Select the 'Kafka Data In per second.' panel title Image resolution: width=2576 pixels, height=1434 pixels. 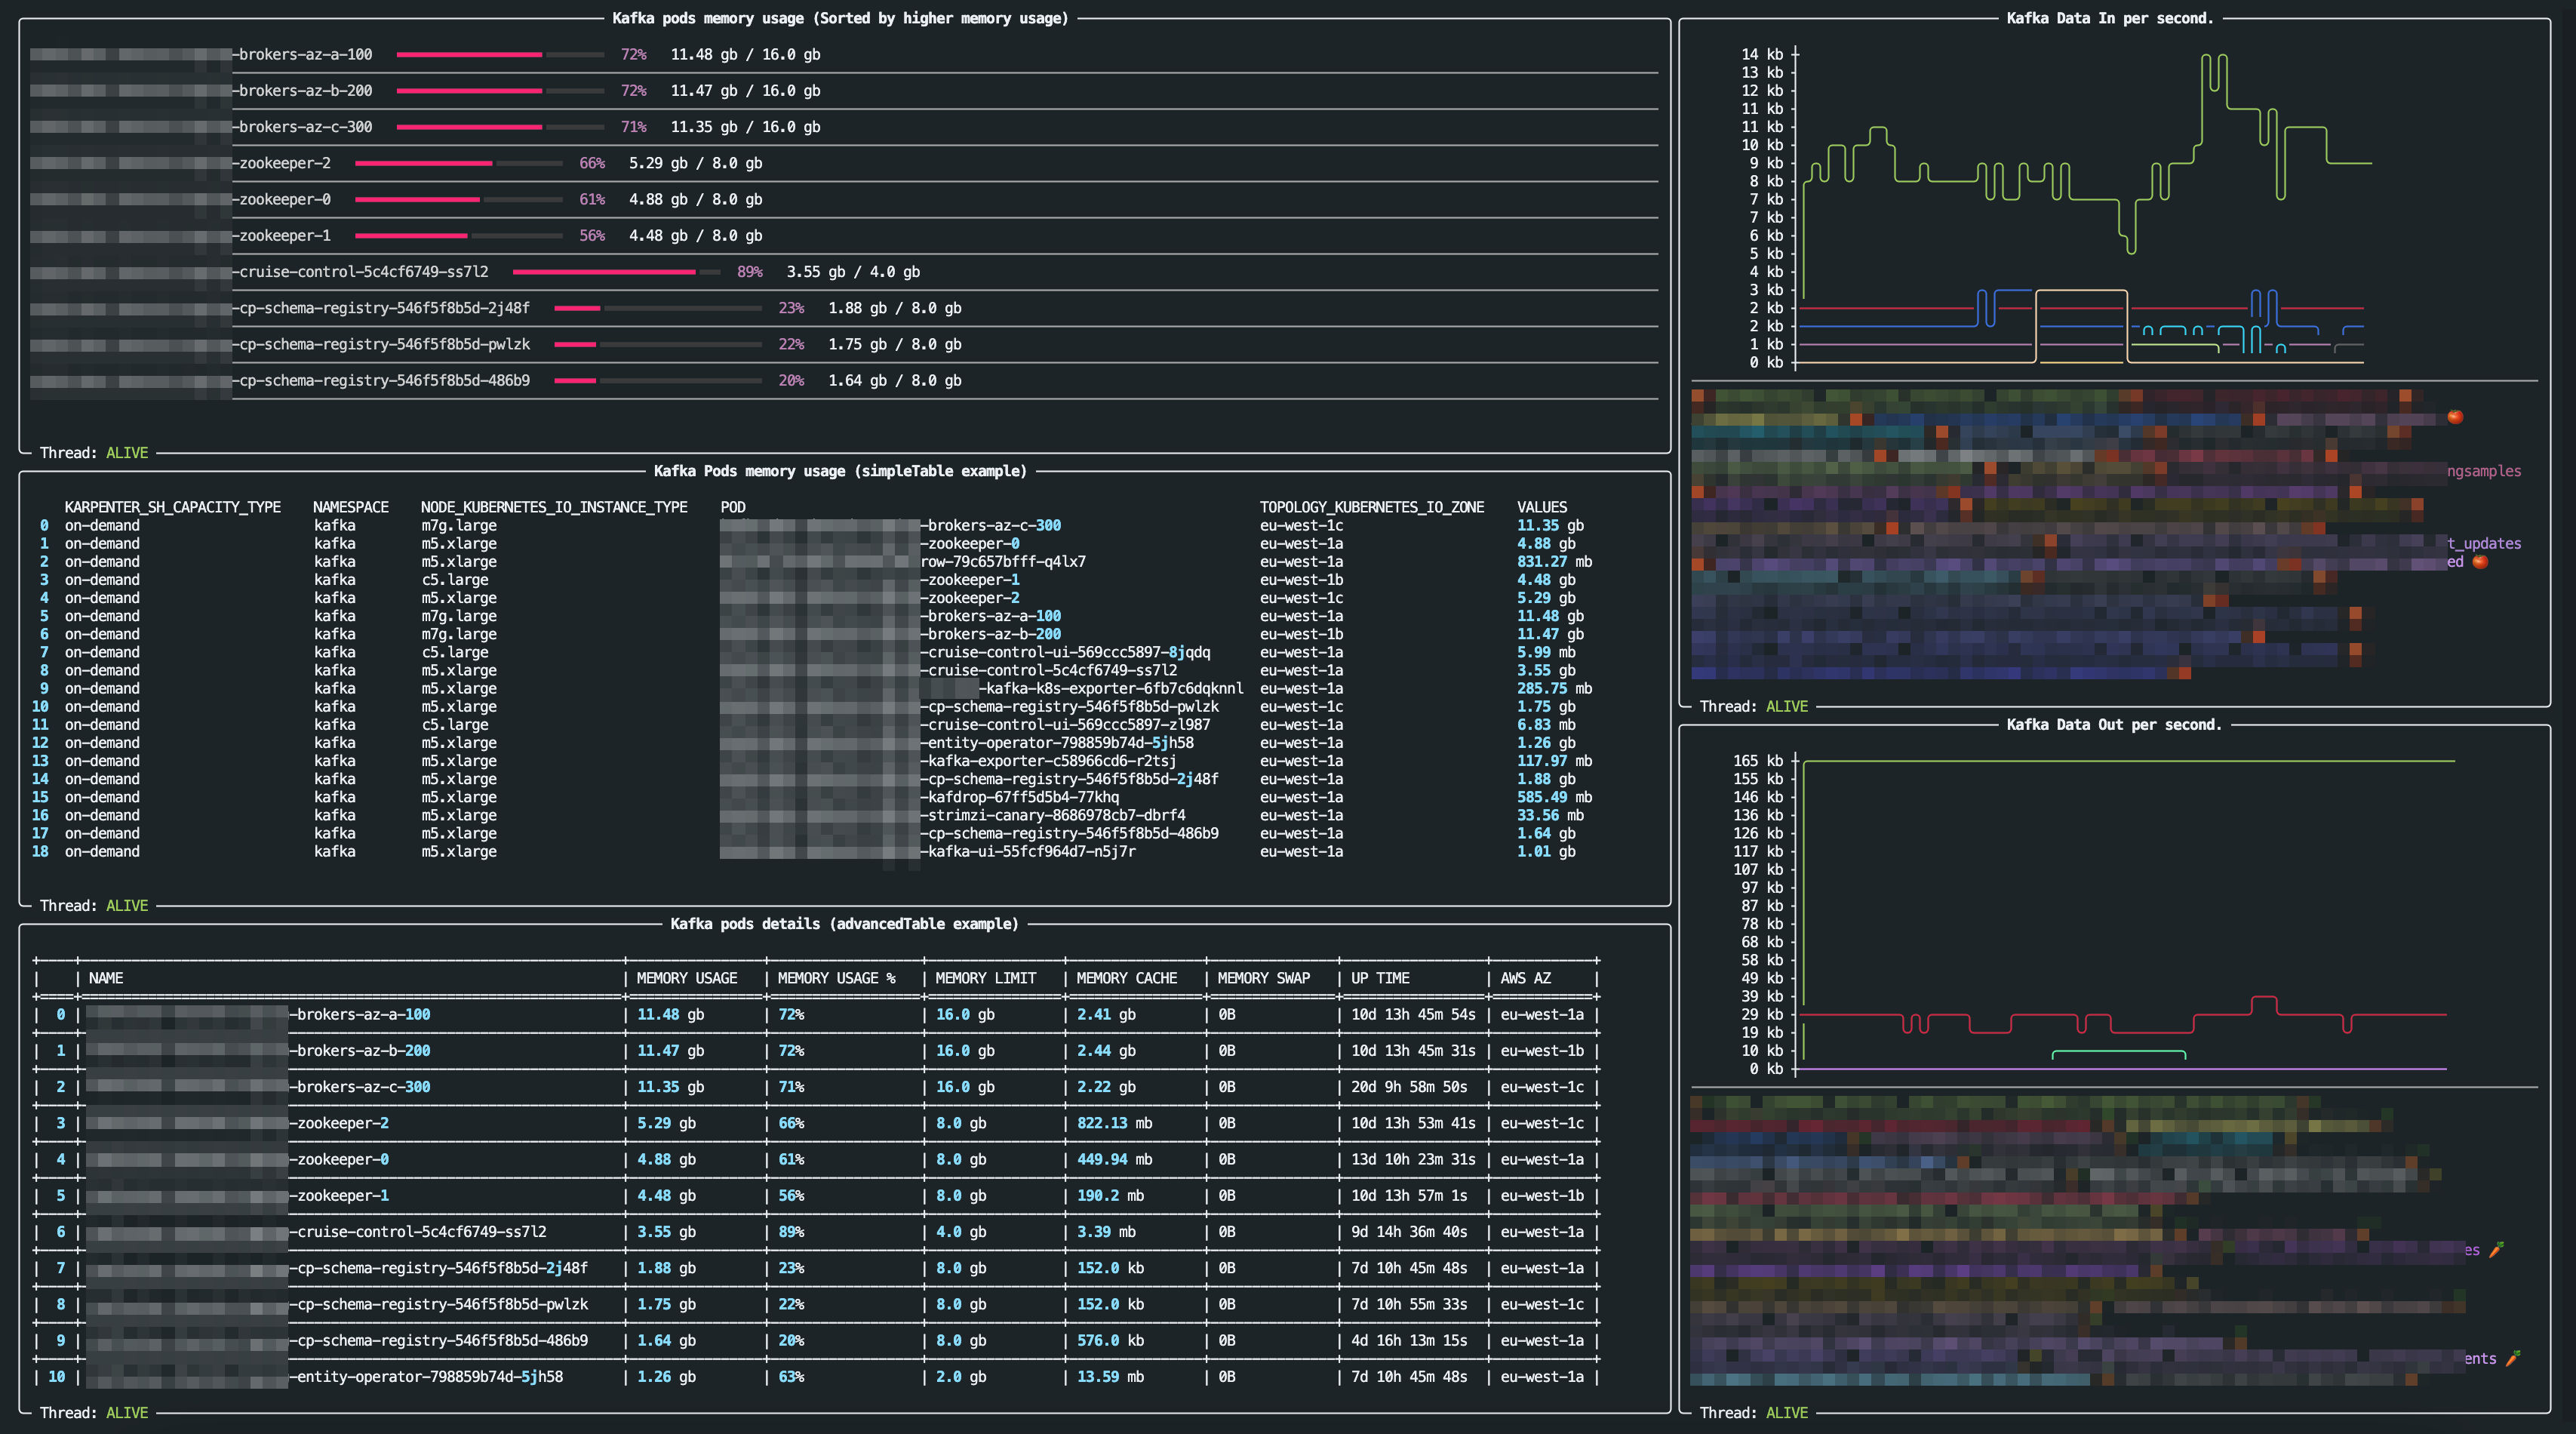coord(2110,18)
